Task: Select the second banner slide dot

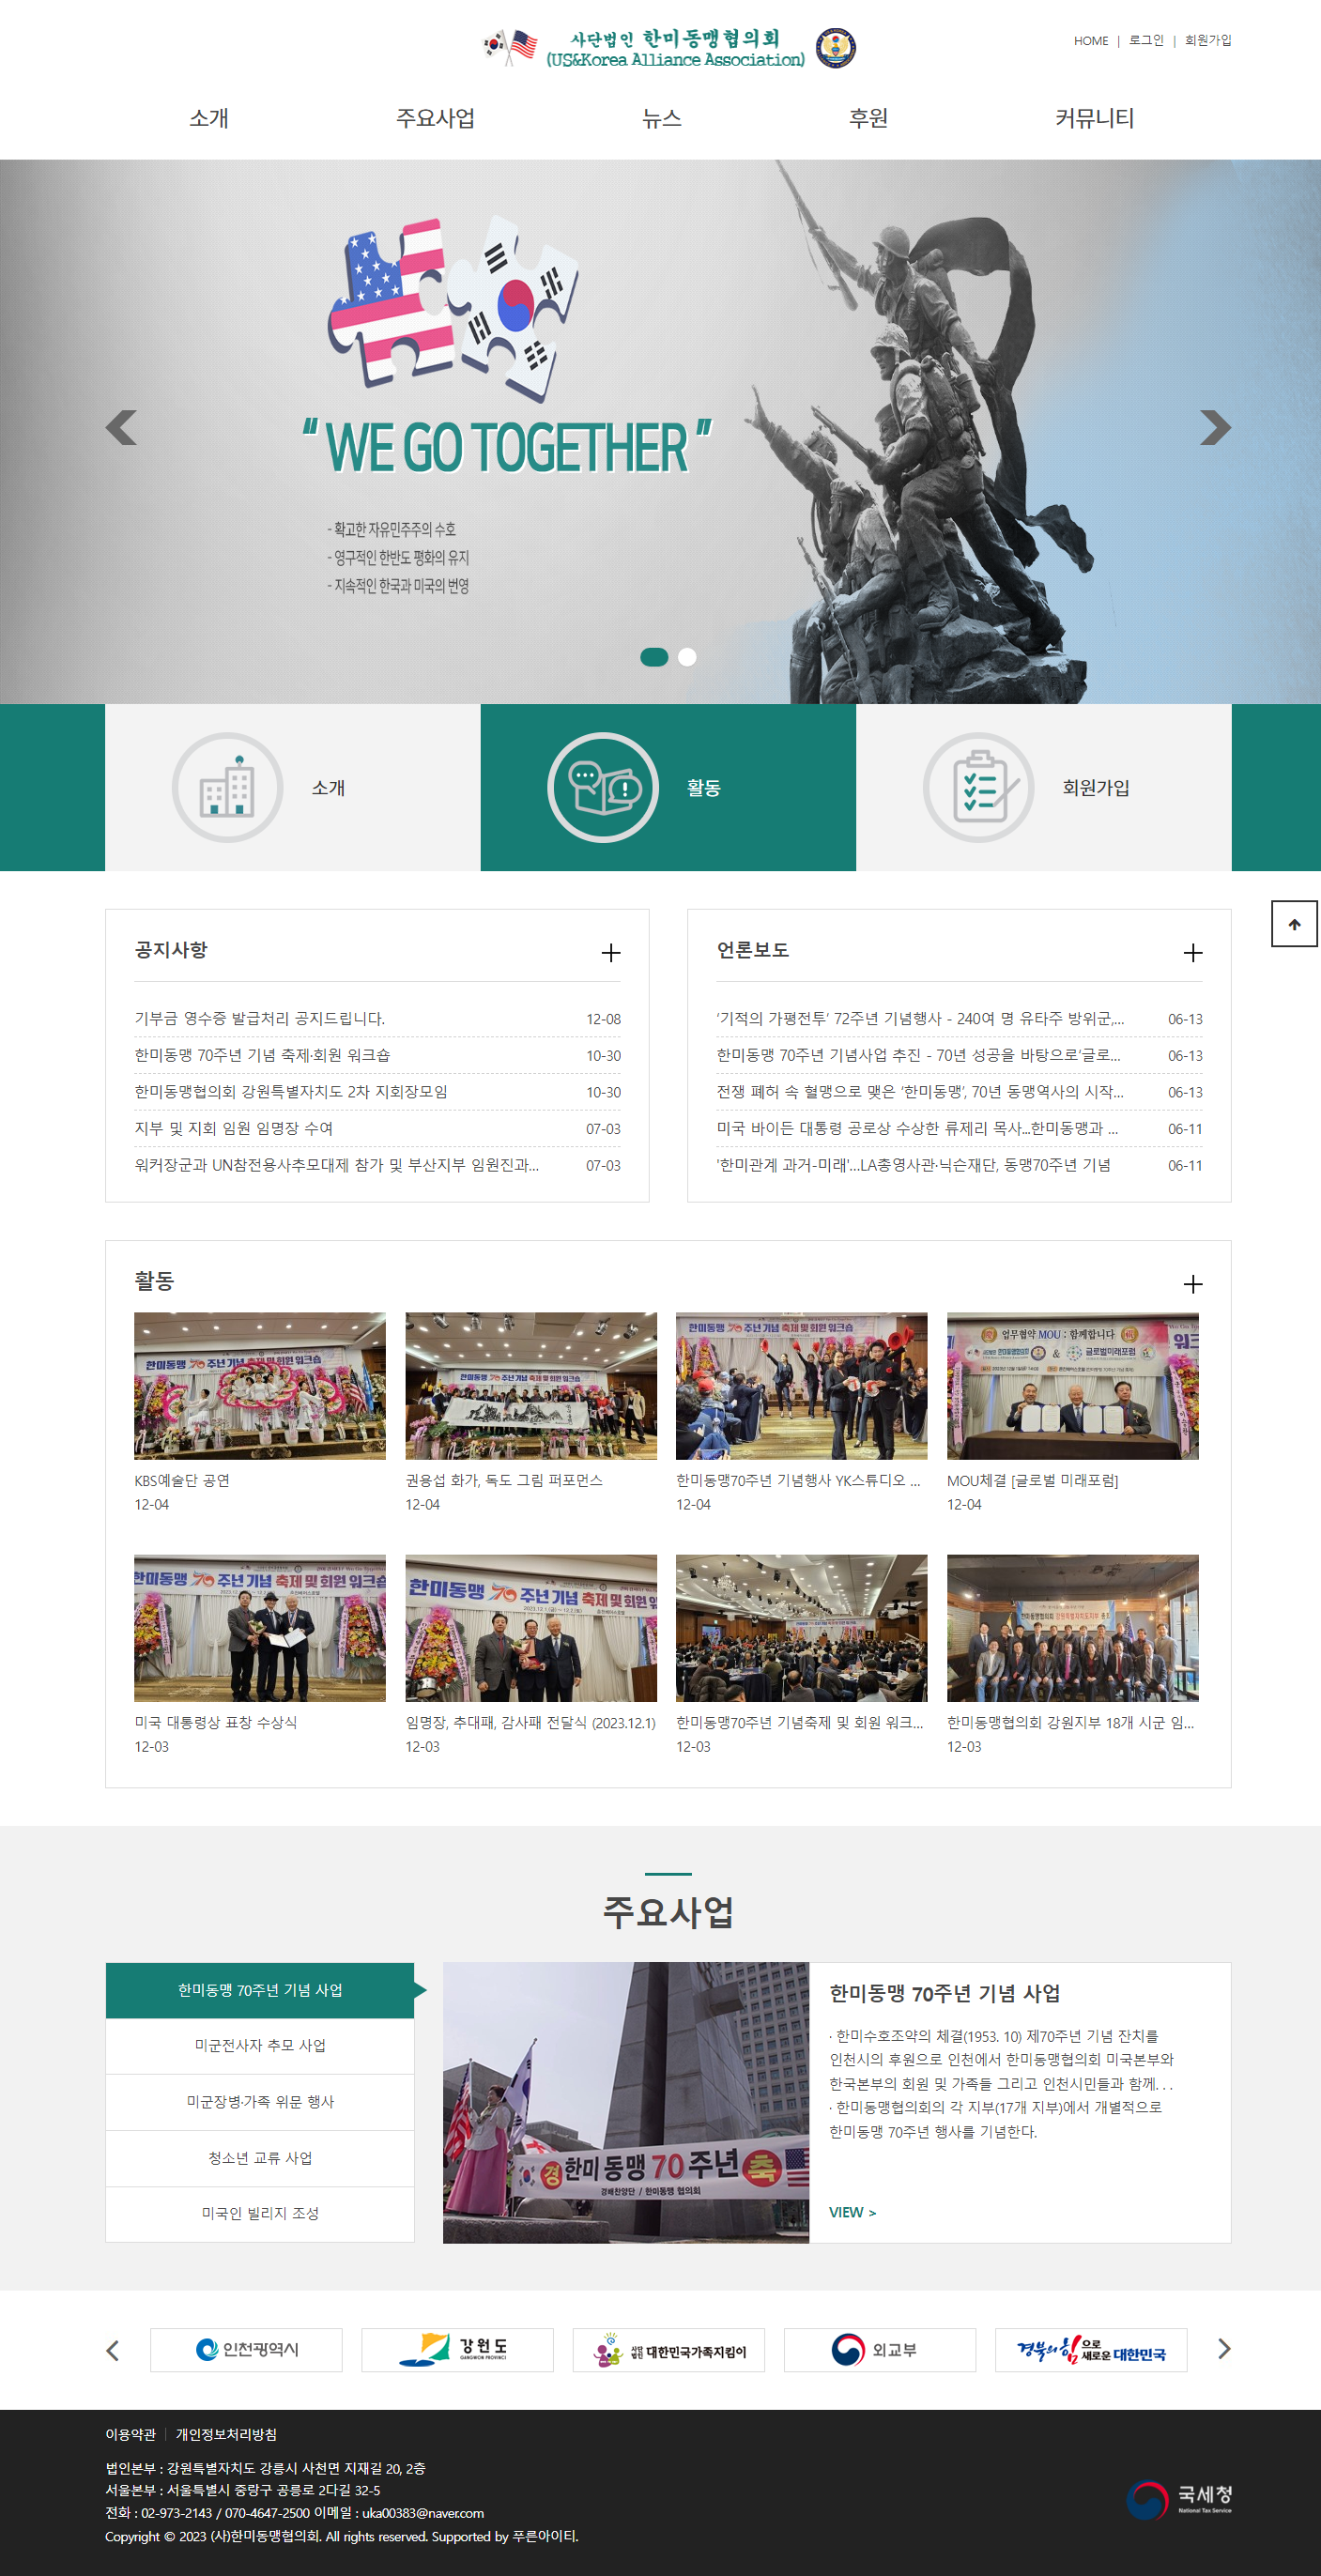Action: [687, 657]
